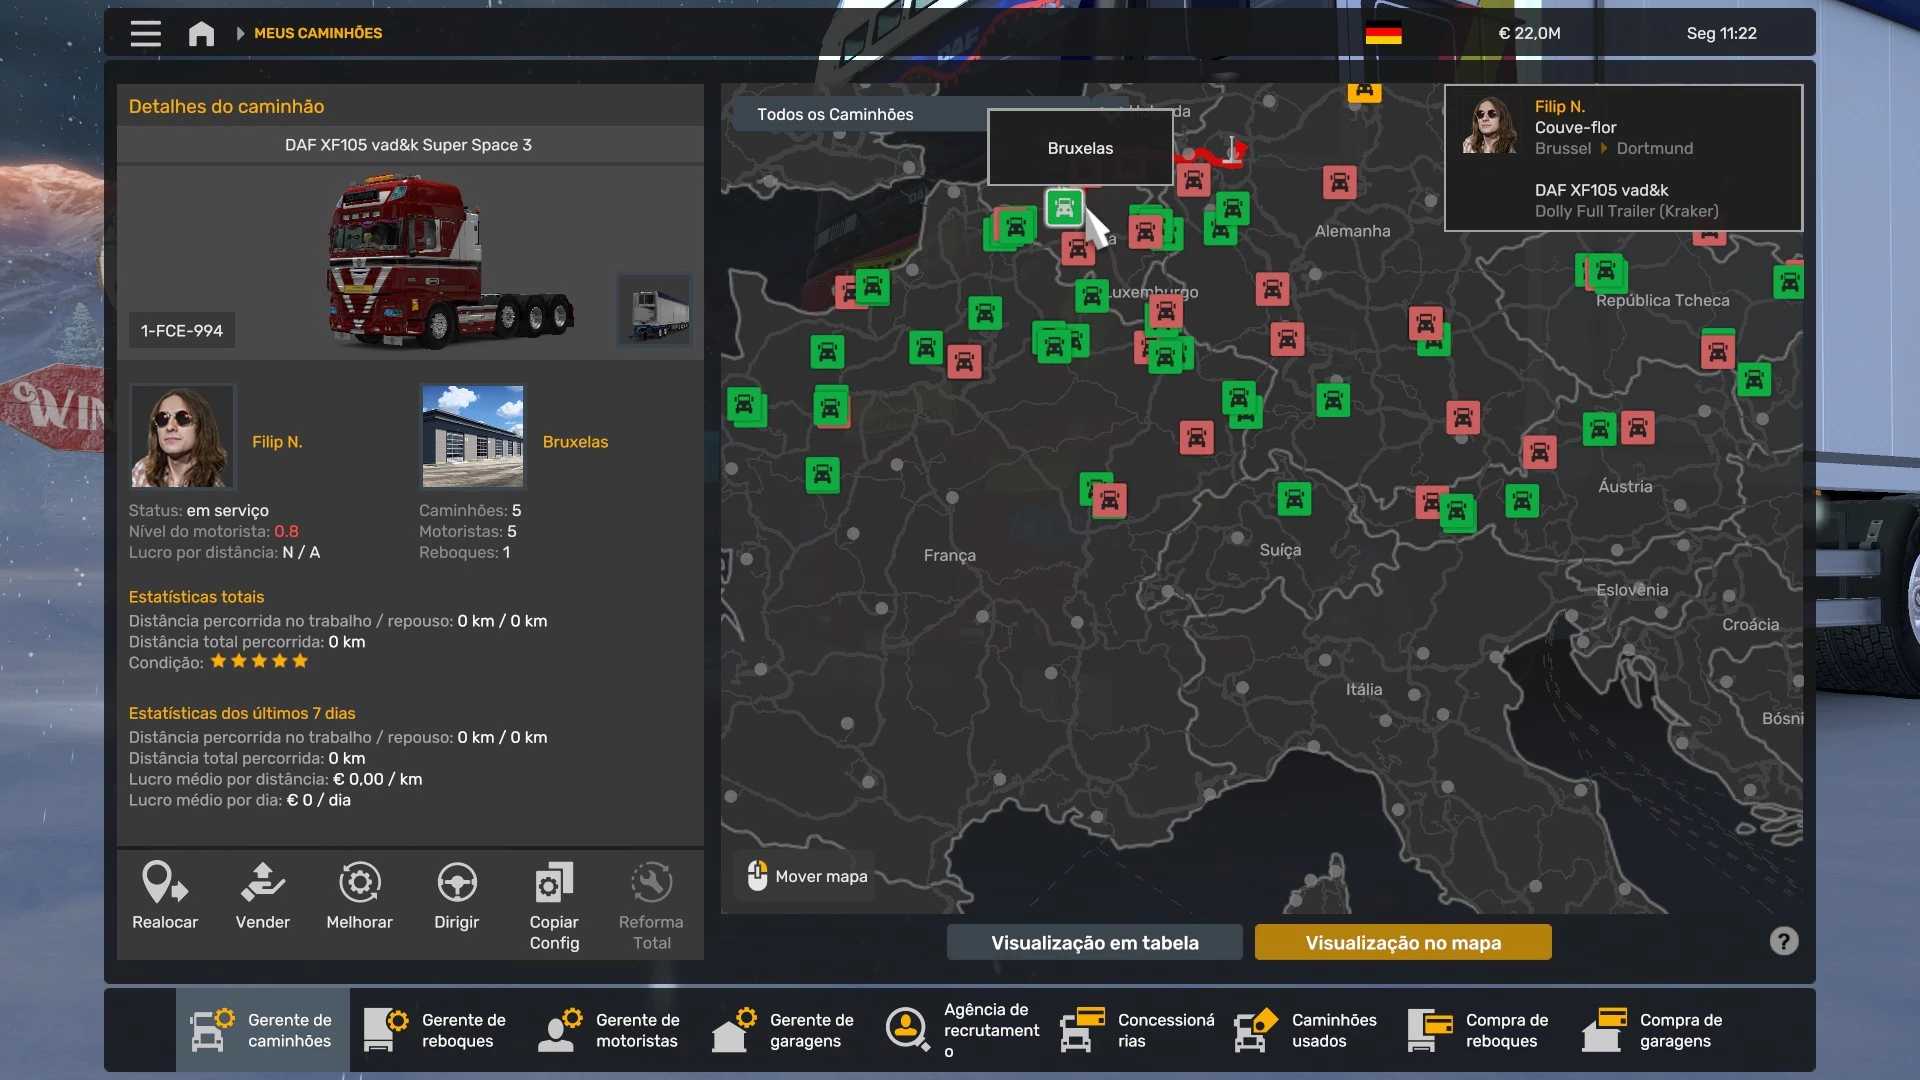The width and height of the screenshot is (1920, 1080).
Task: Click the trailer thumbnail beside truck
Action: [655, 310]
